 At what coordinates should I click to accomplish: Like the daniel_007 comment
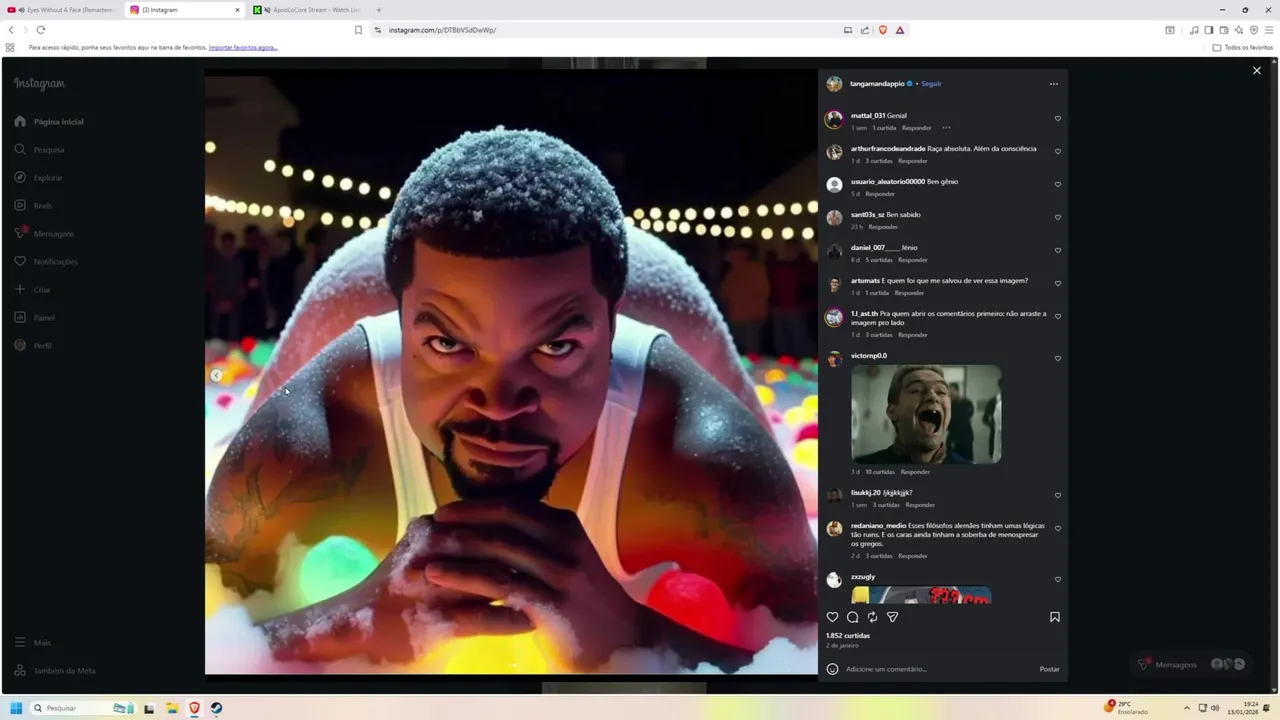click(x=1058, y=250)
